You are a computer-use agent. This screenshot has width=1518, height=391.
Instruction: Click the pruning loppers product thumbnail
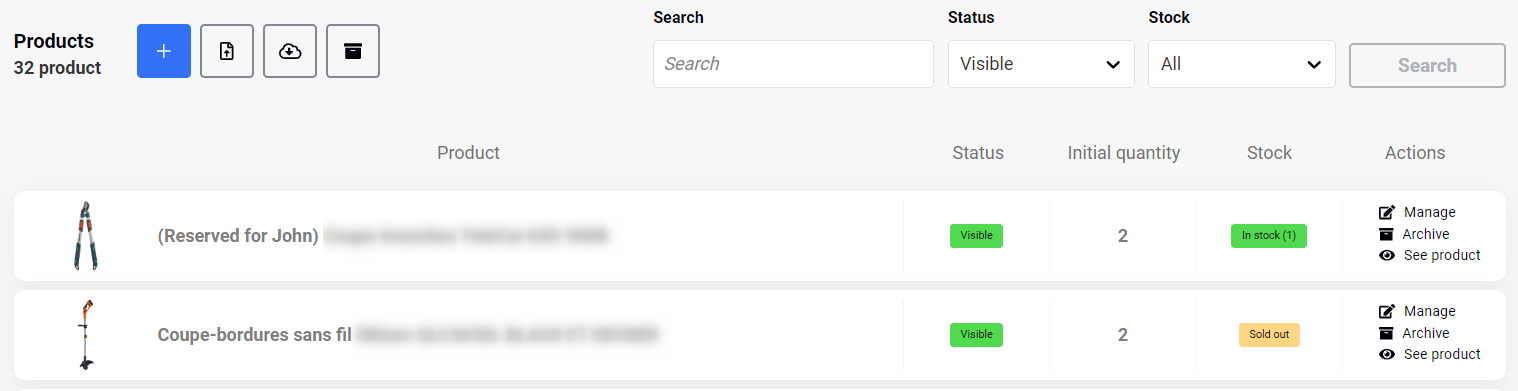85,236
